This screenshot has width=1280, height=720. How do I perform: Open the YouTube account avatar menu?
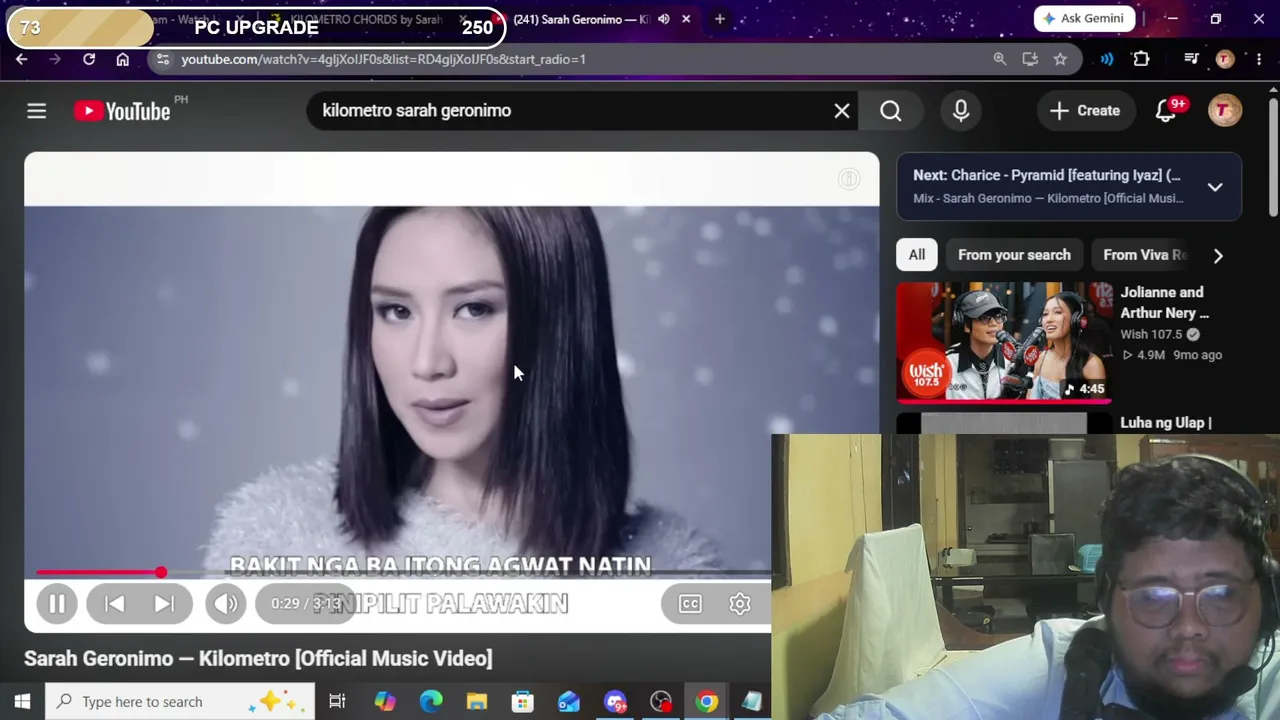pos(1225,111)
